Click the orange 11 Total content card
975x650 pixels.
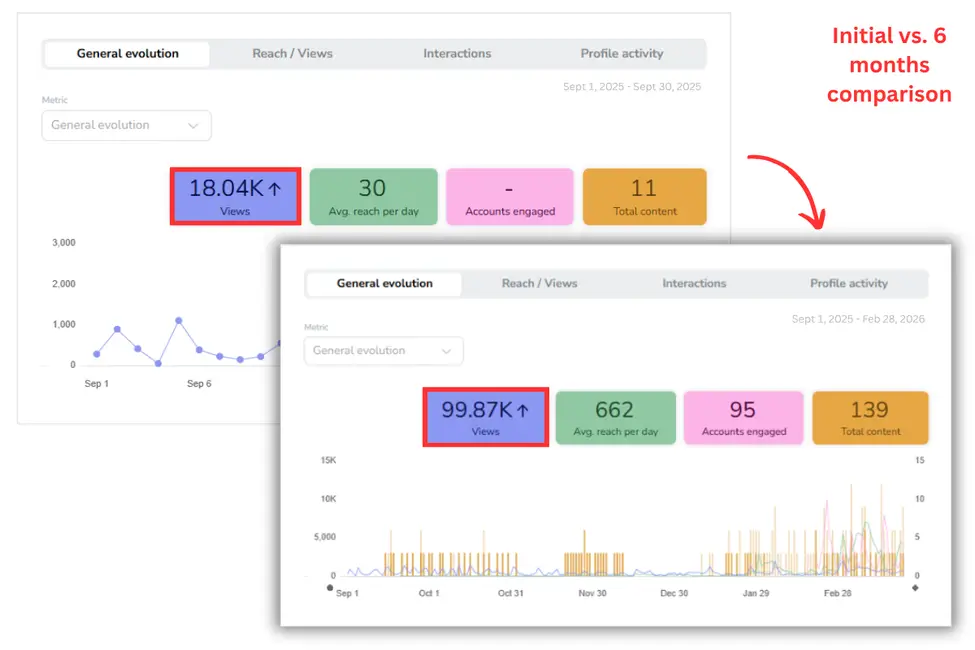pos(644,197)
